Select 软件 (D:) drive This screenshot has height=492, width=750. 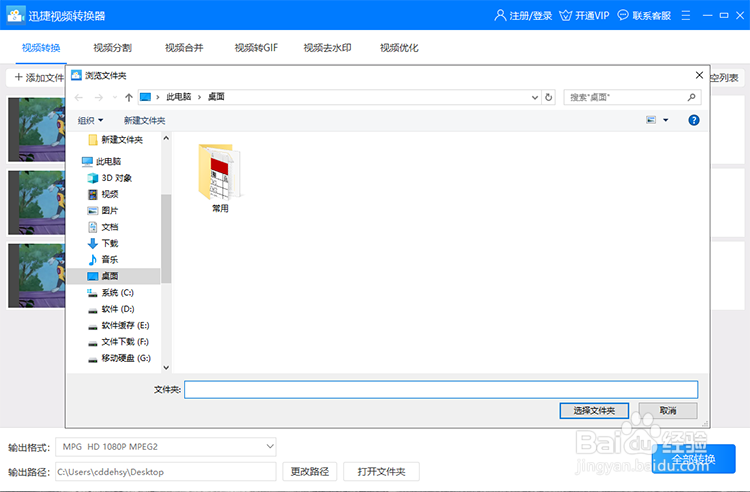pyautogui.click(x=111, y=309)
